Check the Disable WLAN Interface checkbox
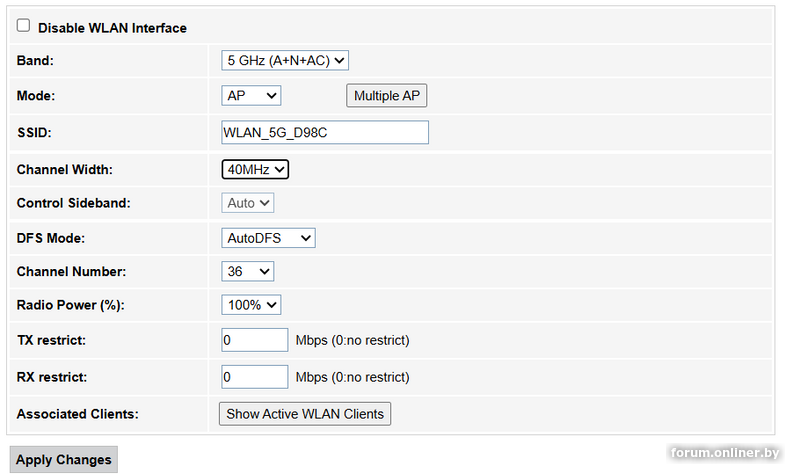Viewport: 800px width, 474px height. tap(23, 26)
